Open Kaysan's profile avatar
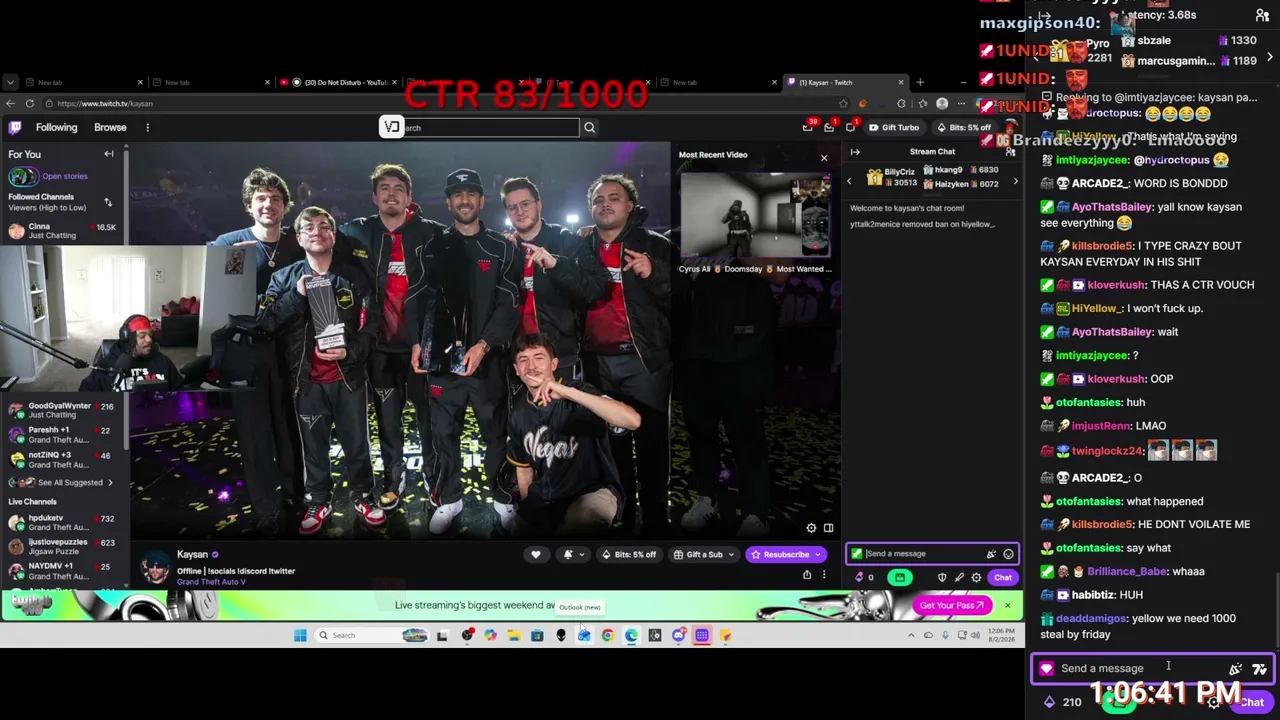The height and width of the screenshot is (720, 1280). tap(155, 568)
